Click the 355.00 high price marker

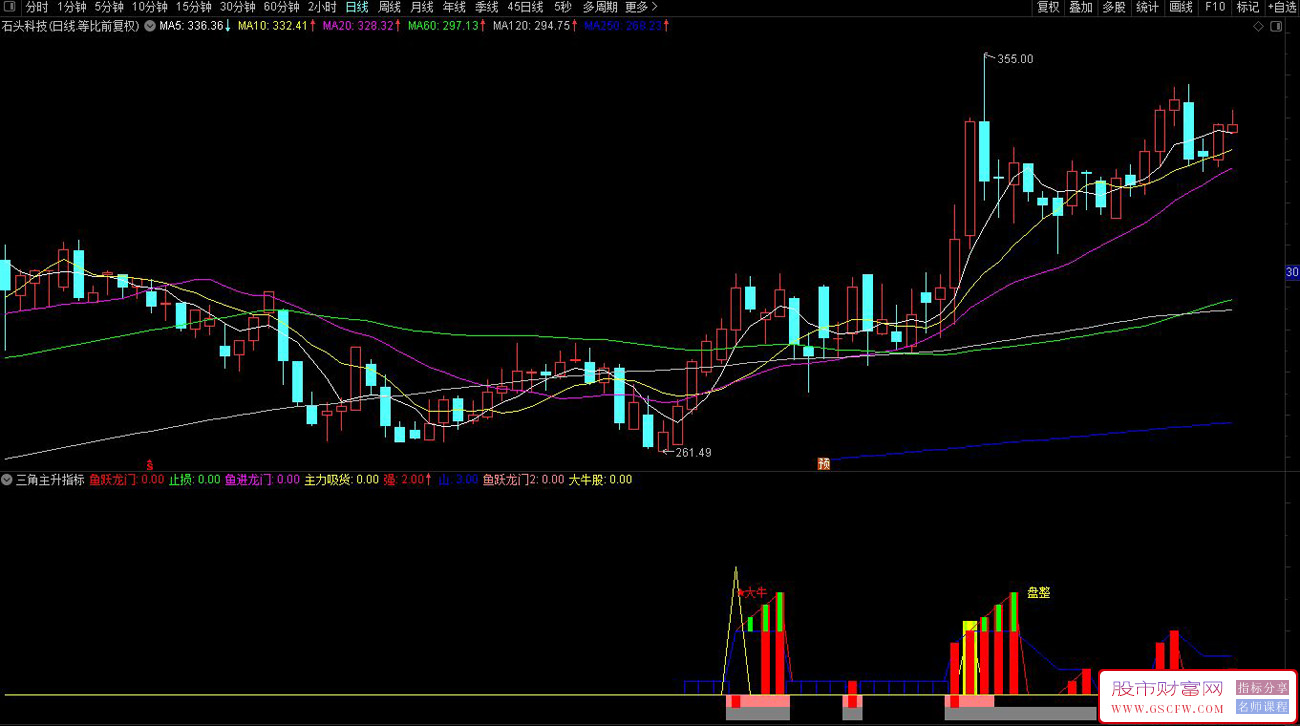coord(1015,59)
